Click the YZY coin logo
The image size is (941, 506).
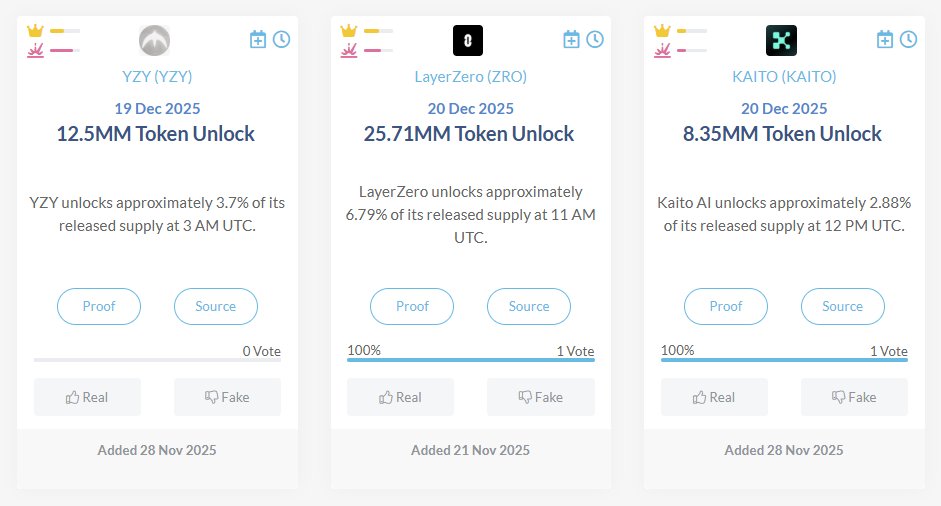tap(155, 40)
